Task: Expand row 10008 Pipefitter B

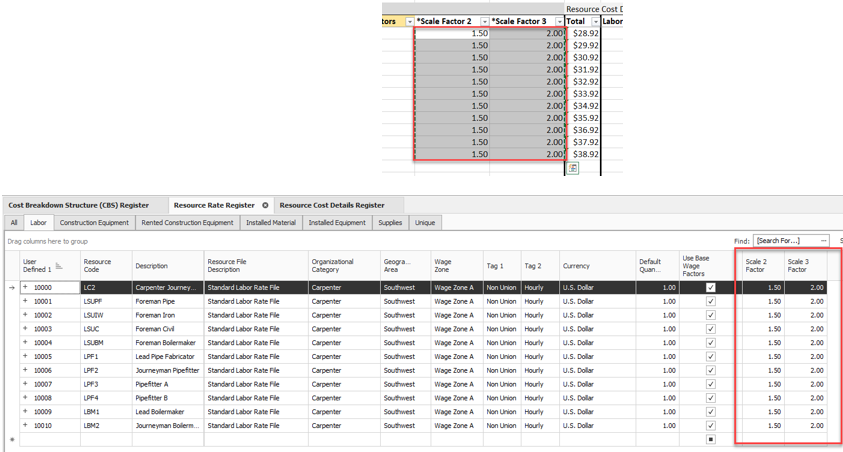Action: coord(25,398)
